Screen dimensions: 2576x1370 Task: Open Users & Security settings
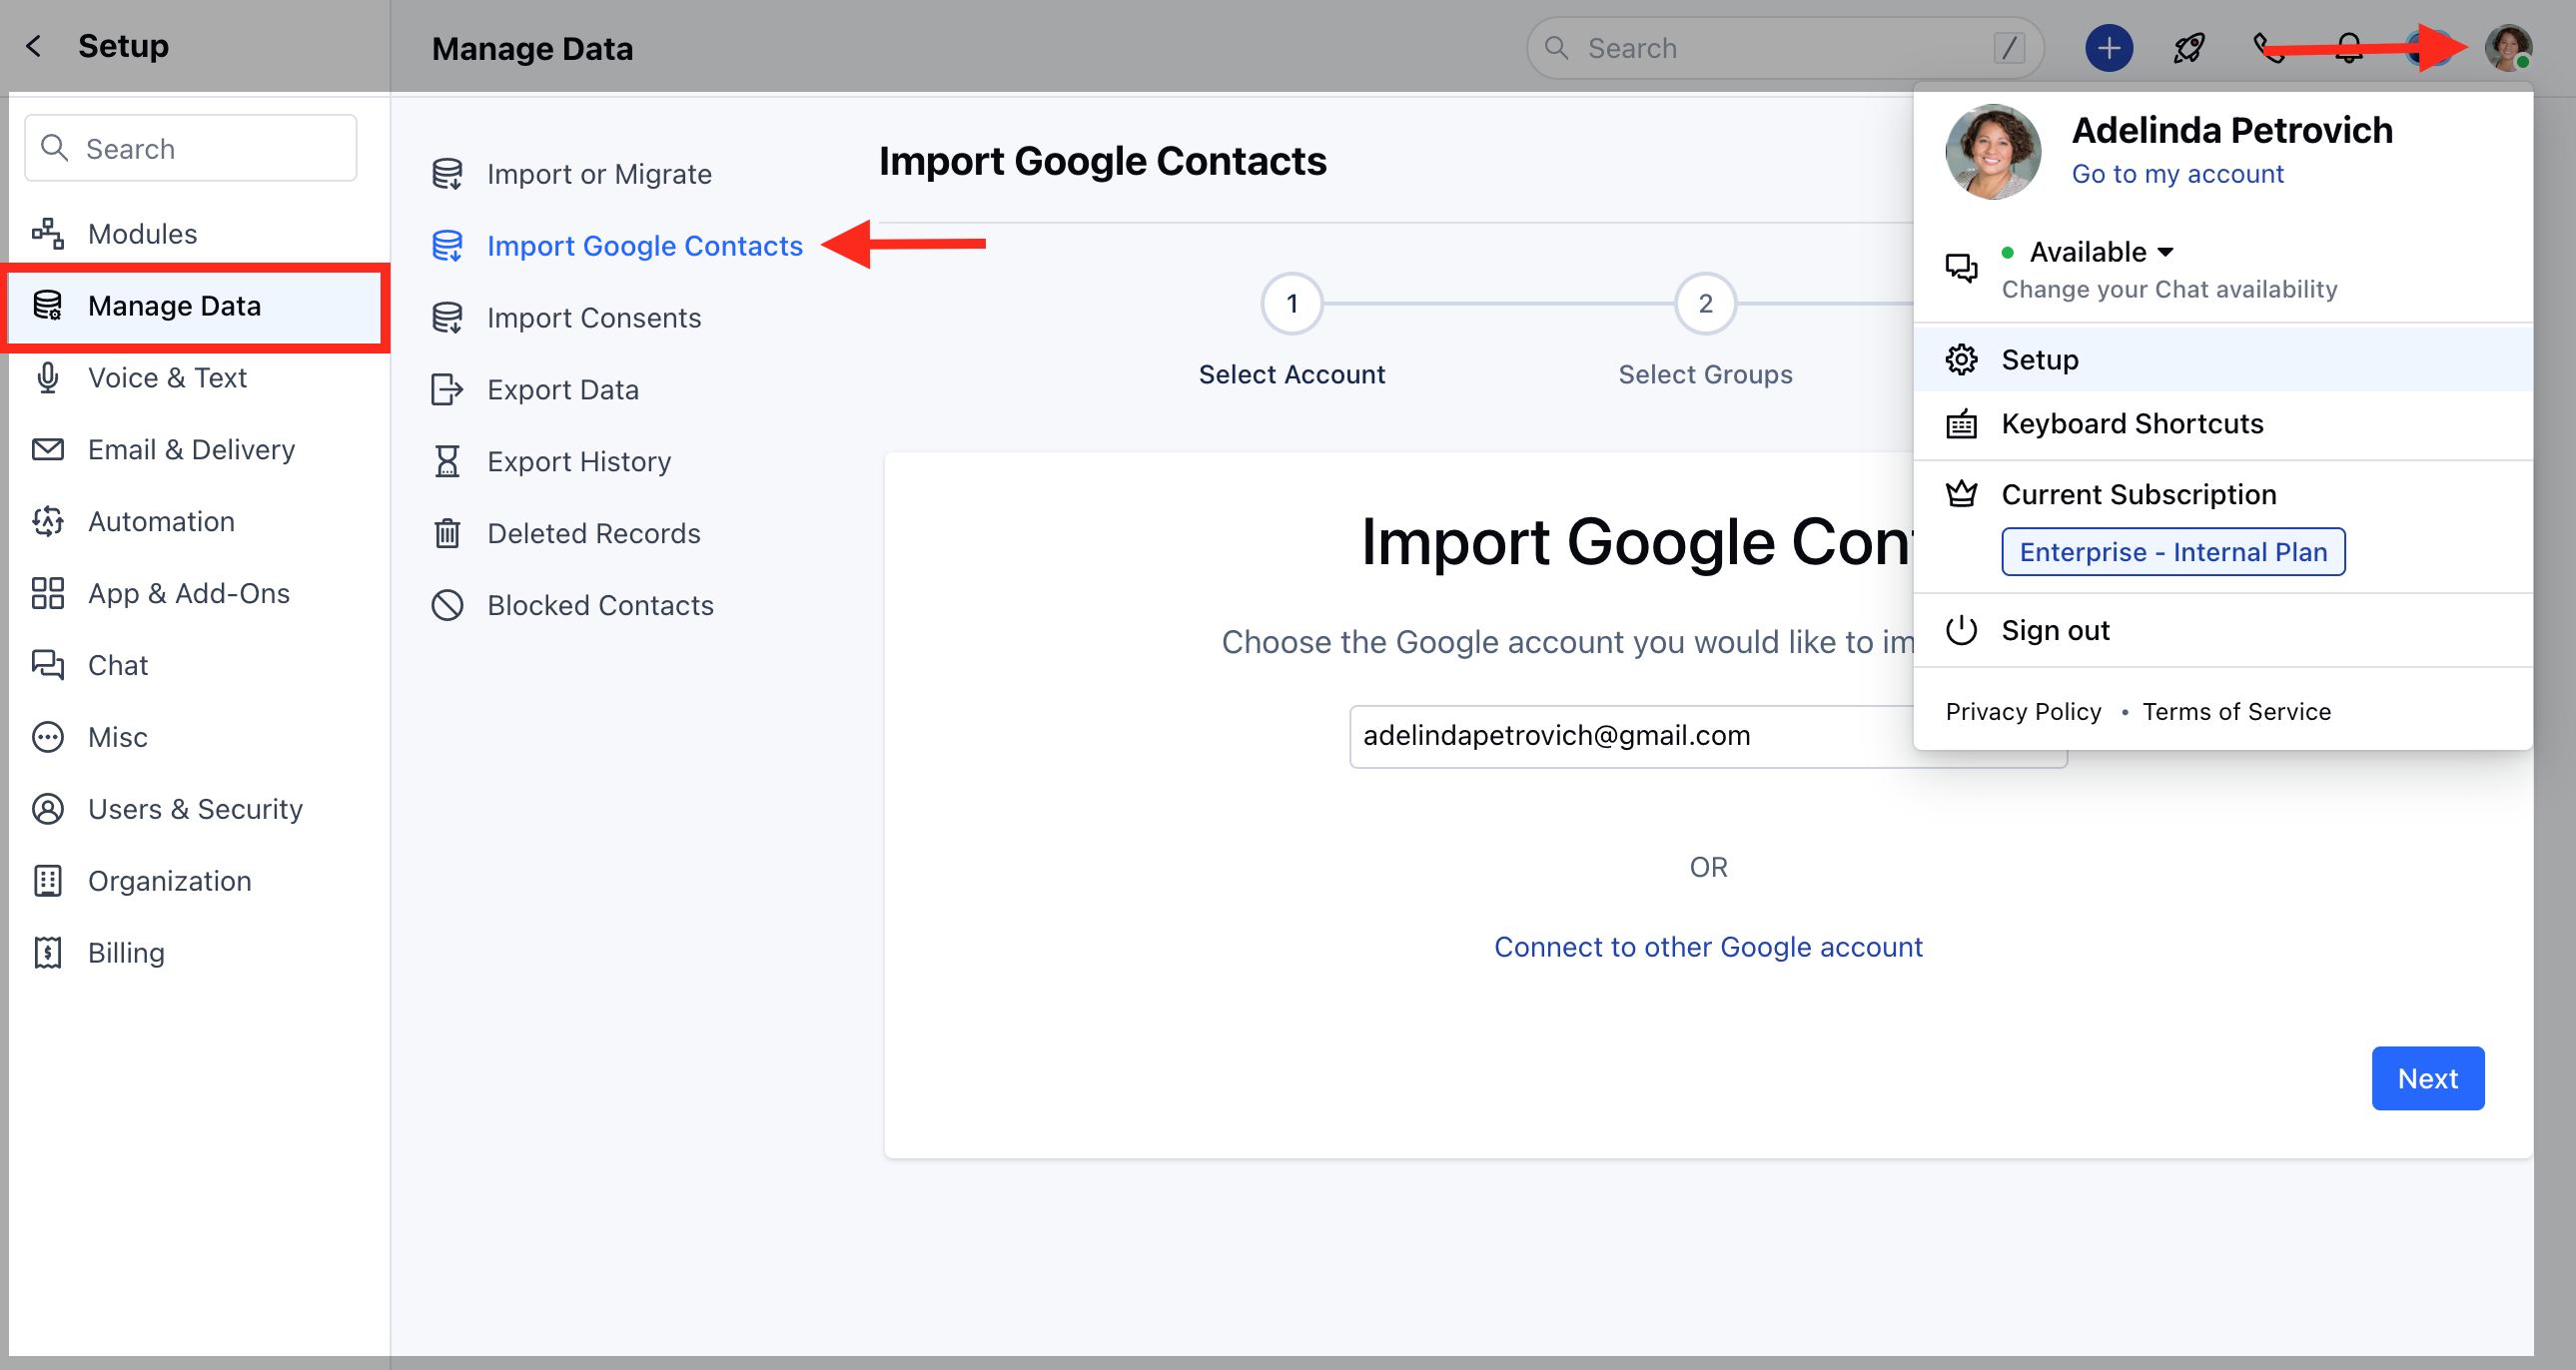(195, 809)
